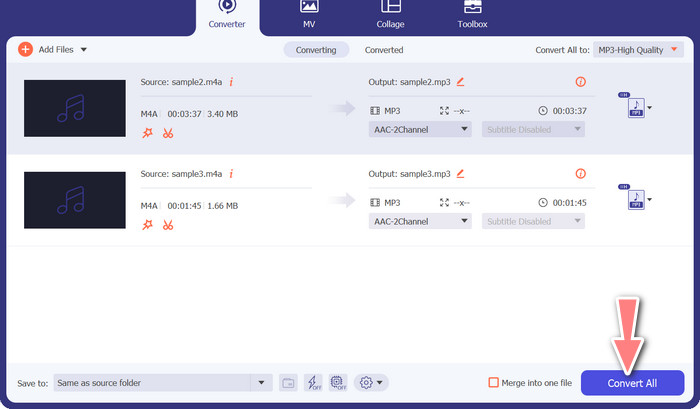Click the 1.66 MB file size
700x409 pixels.
(x=222, y=206)
